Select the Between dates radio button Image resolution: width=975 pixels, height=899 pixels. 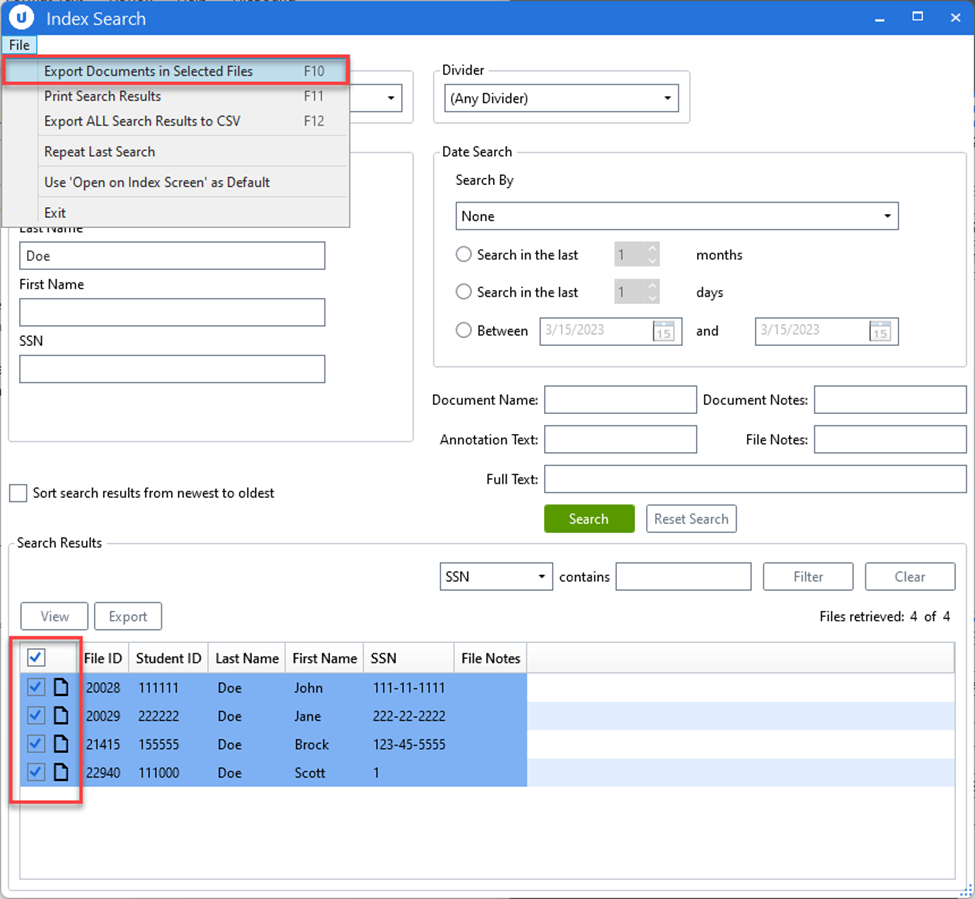[x=464, y=330]
